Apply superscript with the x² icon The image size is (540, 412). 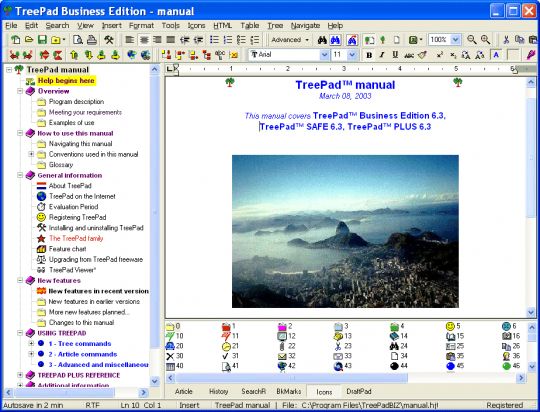pyautogui.click(x=440, y=55)
